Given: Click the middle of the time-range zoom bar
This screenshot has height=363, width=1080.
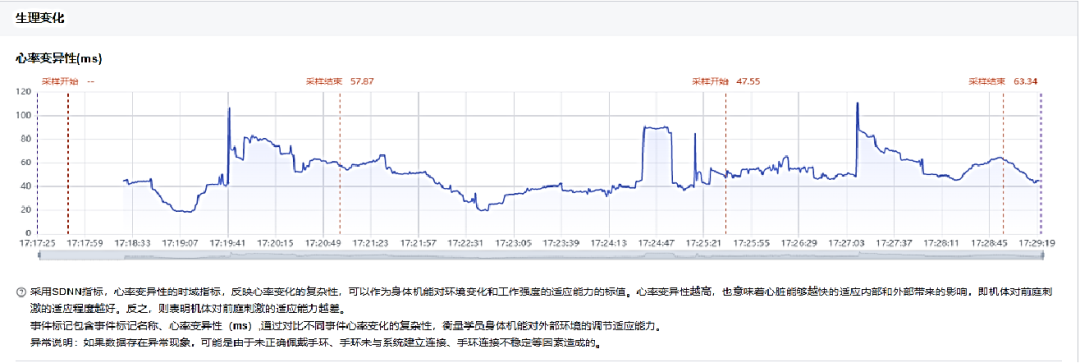Looking at the screenshot, I should pos(540,256).
